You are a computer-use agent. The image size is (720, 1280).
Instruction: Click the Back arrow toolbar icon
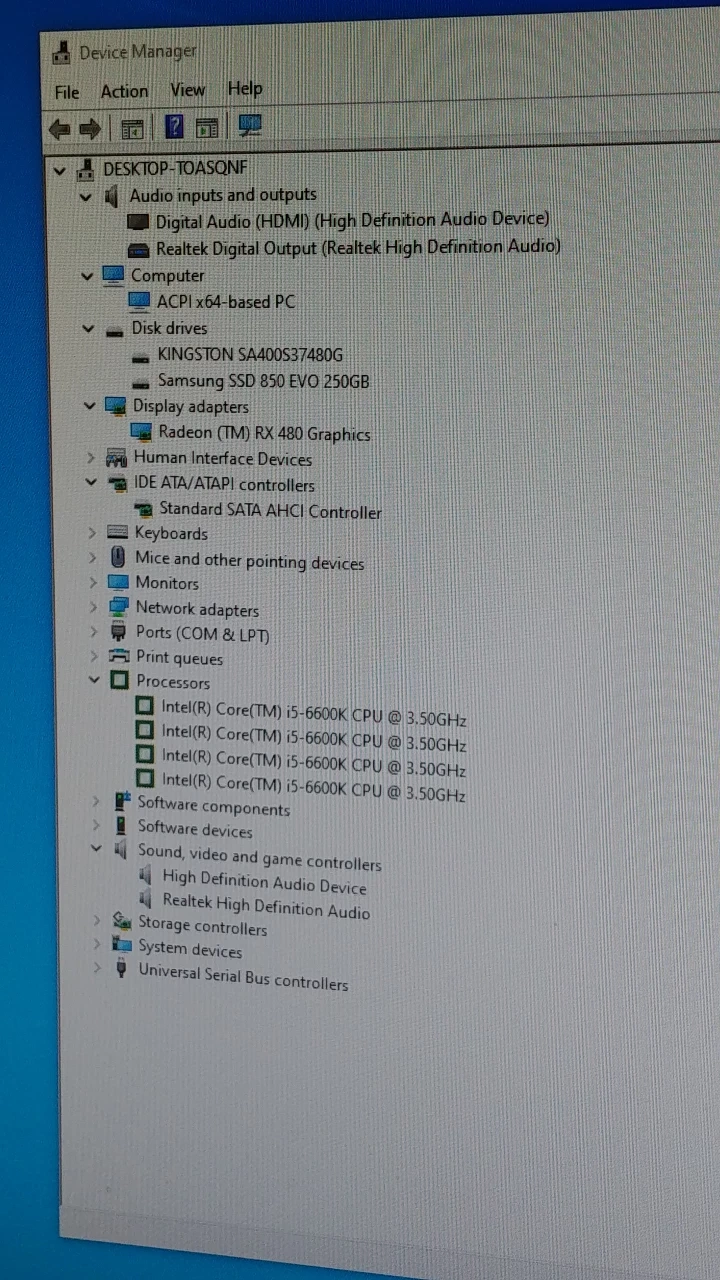(x=60, y=128)
